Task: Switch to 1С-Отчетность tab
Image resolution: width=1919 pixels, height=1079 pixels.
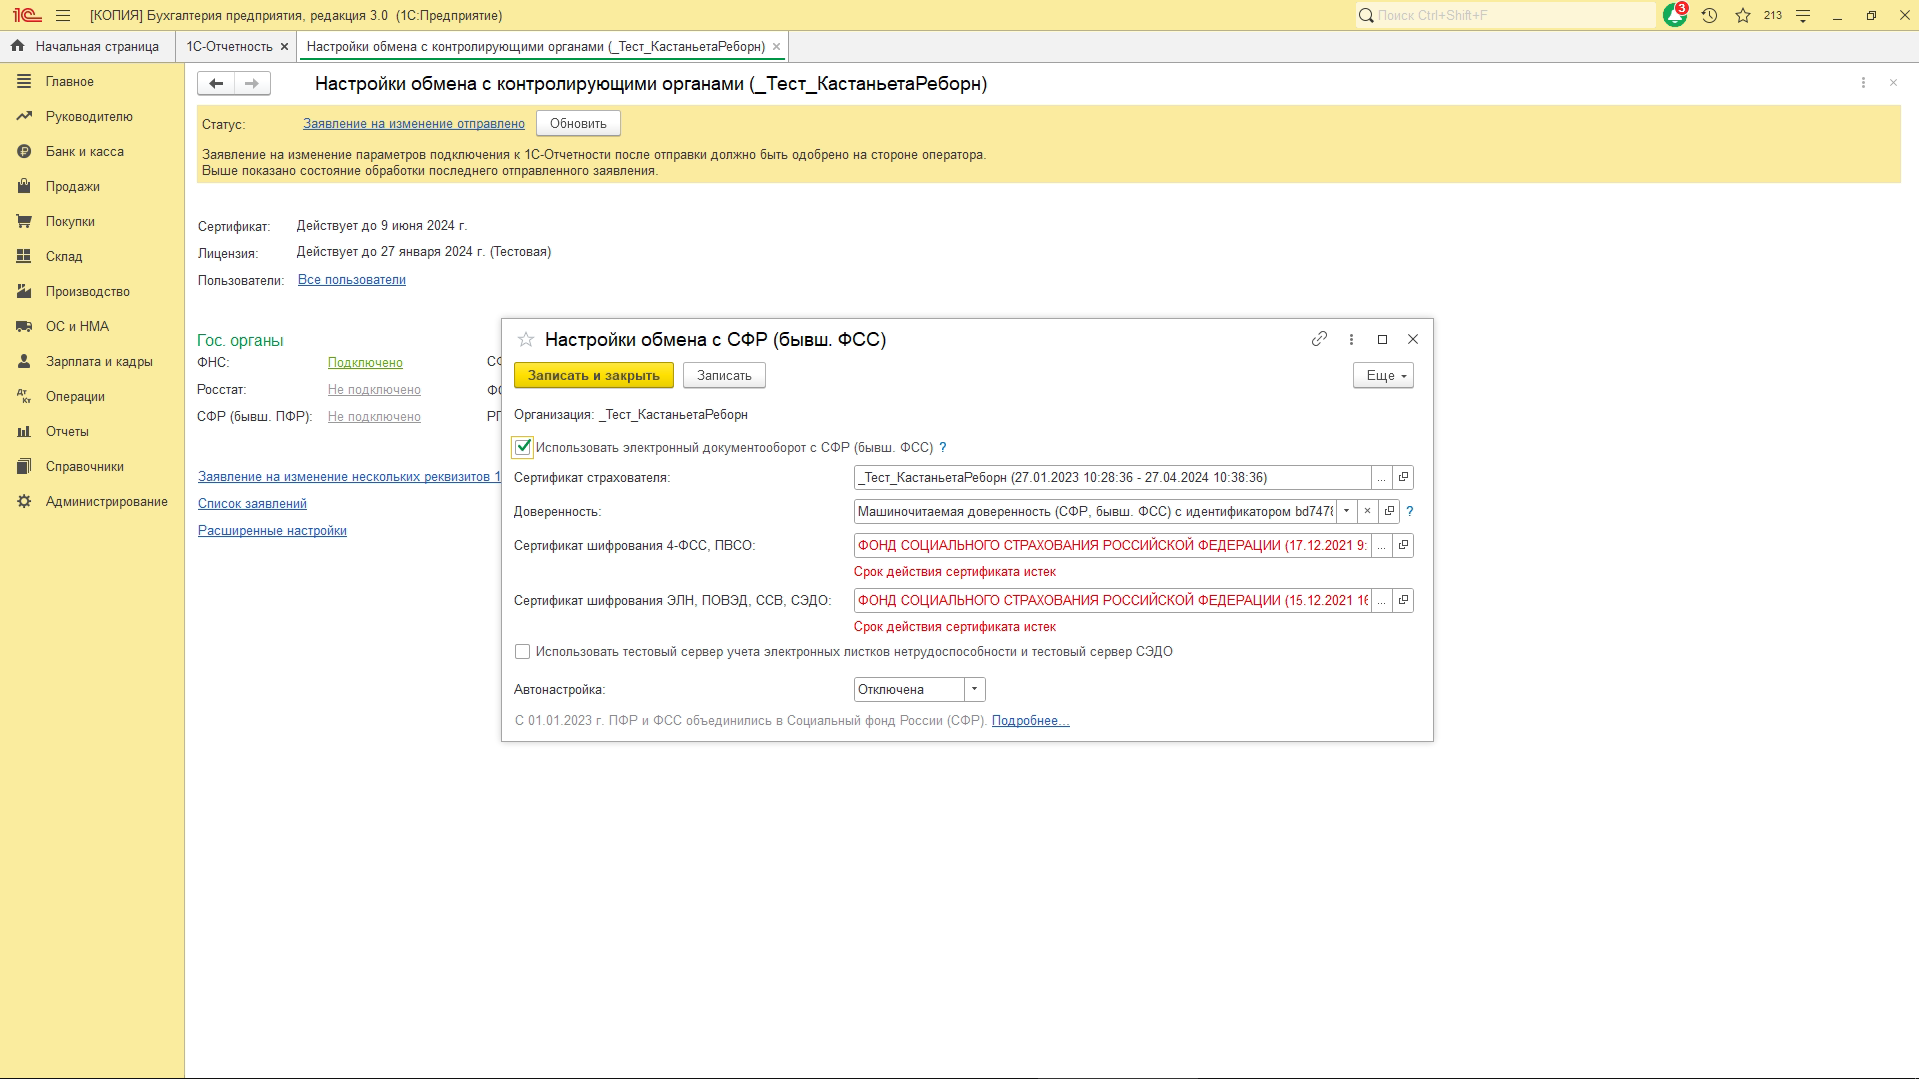Action: [229, 47]
